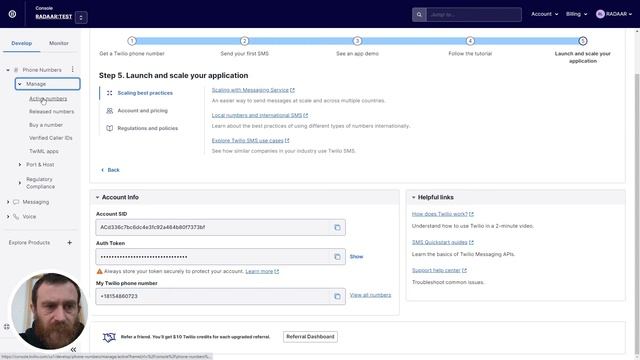Viewport: 640px width, 360px height.
Task: Open Scaling with Messaging Service link
Action: (253, 90)
